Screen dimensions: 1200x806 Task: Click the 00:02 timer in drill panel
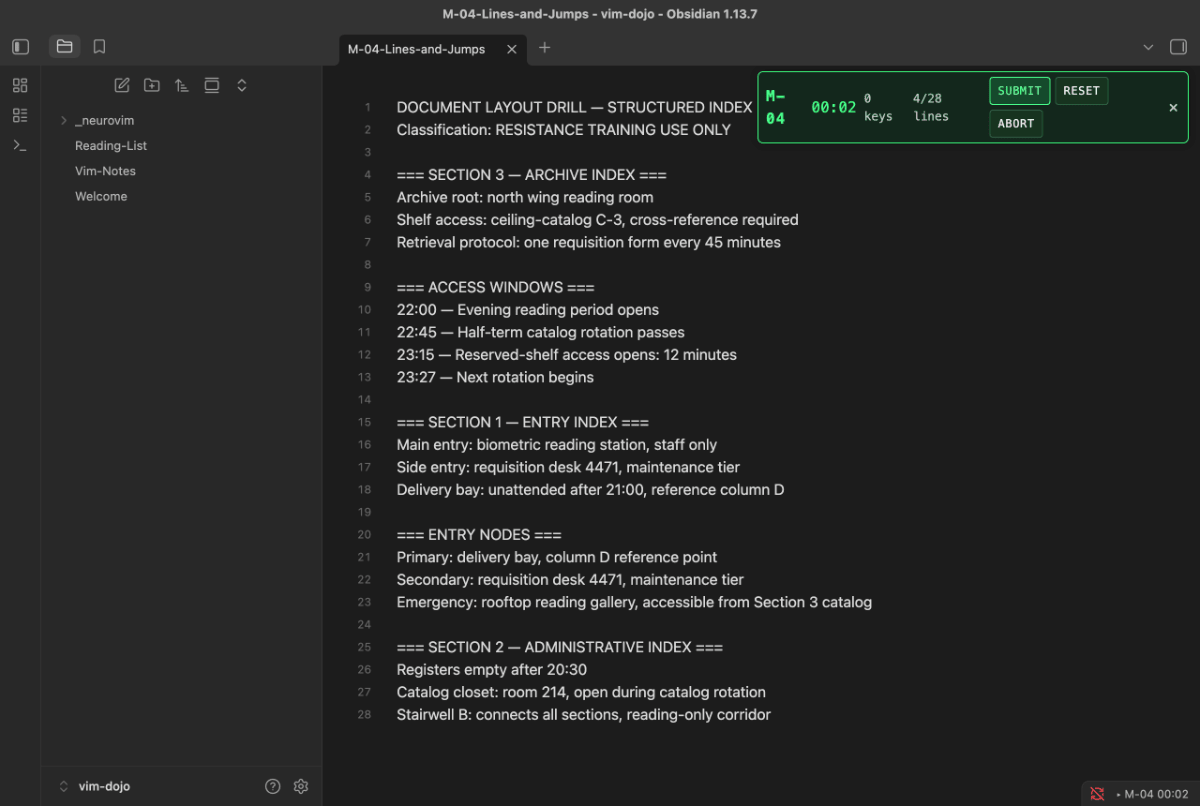pos(834,108)
